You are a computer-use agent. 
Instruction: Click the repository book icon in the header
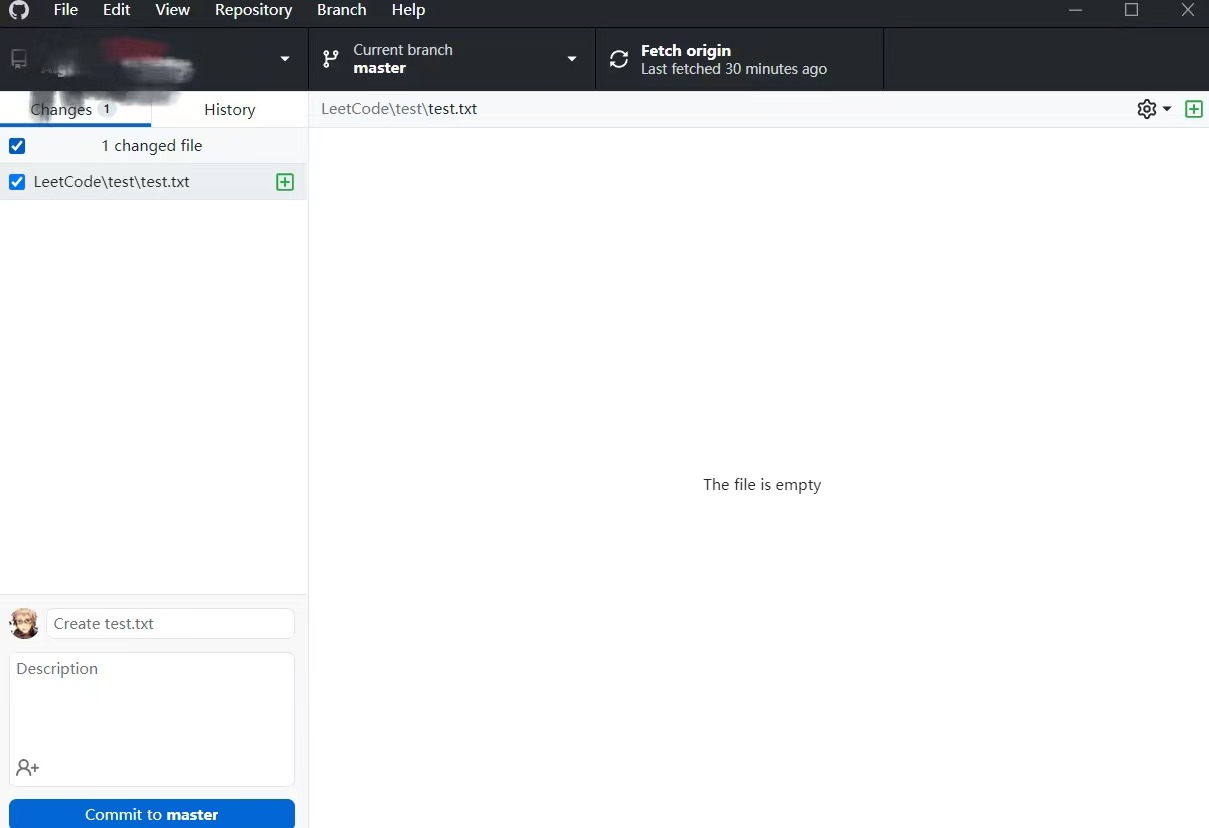tap(18, 58)
